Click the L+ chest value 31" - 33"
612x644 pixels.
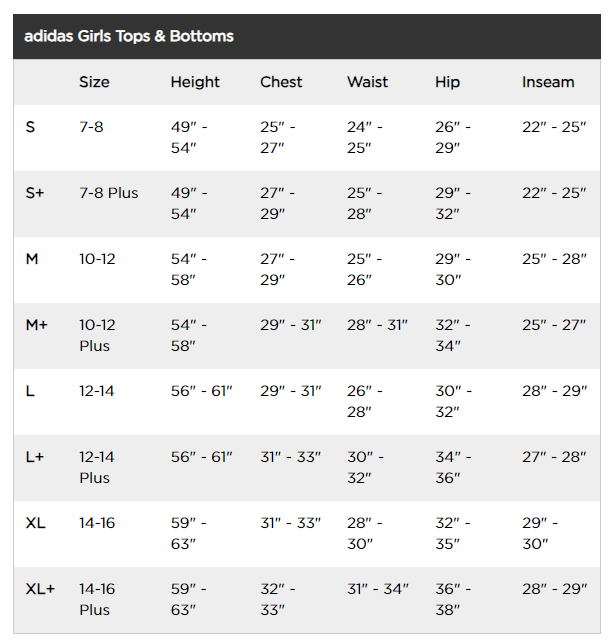point(290,457)
